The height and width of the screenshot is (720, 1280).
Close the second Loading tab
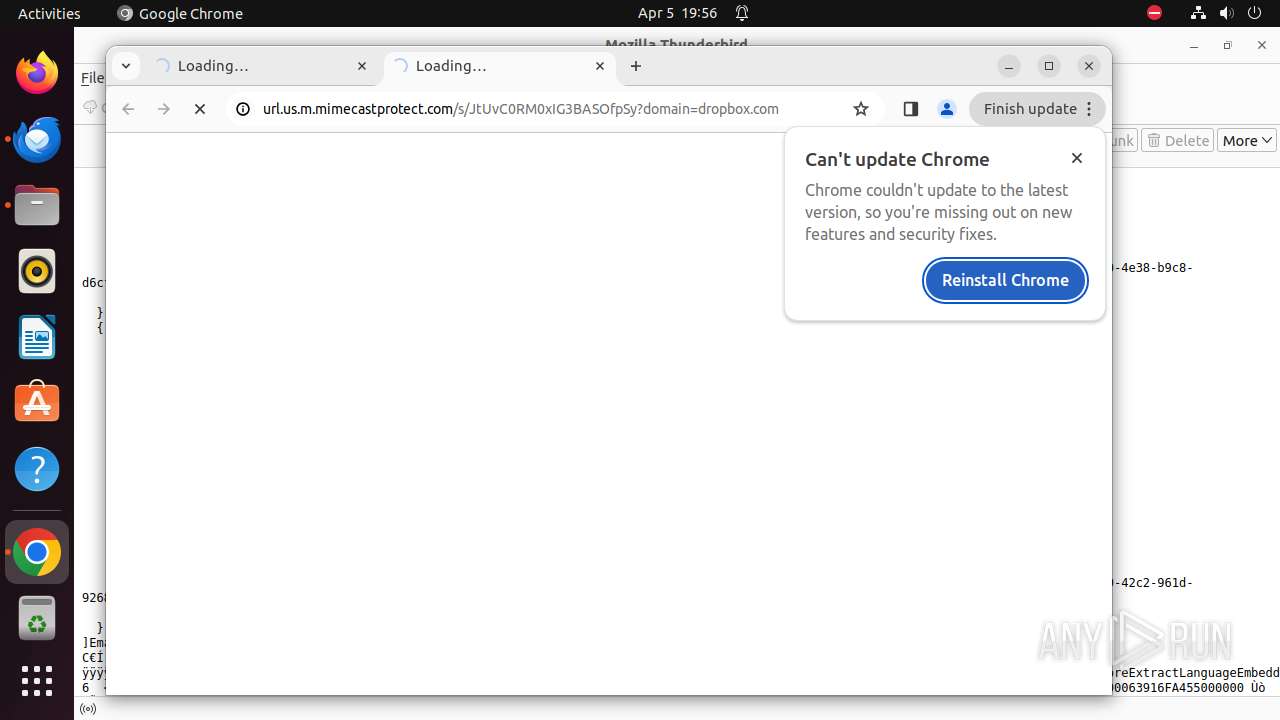[x=600, y=66]
